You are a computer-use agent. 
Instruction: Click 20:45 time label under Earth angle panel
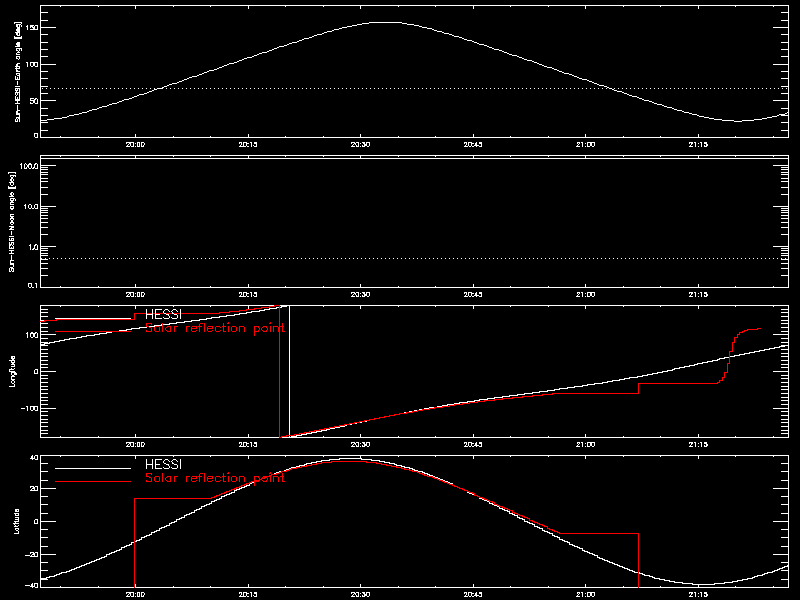[473, 144]
